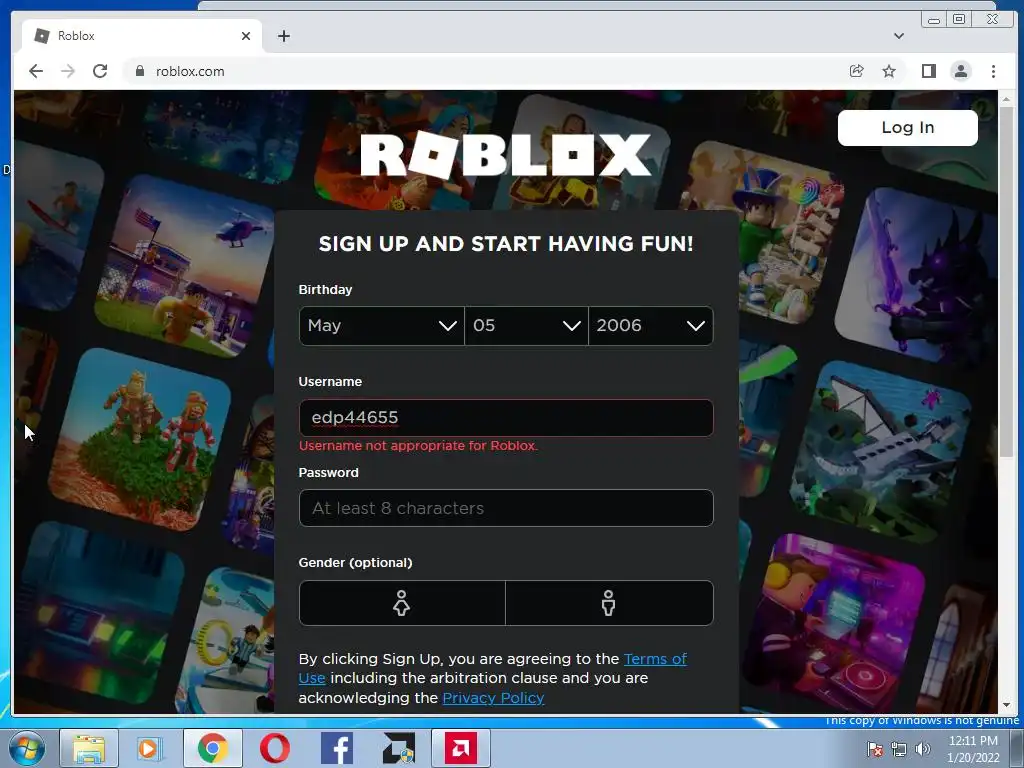This screenshot has width=1024, height=768.
Task: Open Windows Explorer from the taskbar
Action: (89, 748)
